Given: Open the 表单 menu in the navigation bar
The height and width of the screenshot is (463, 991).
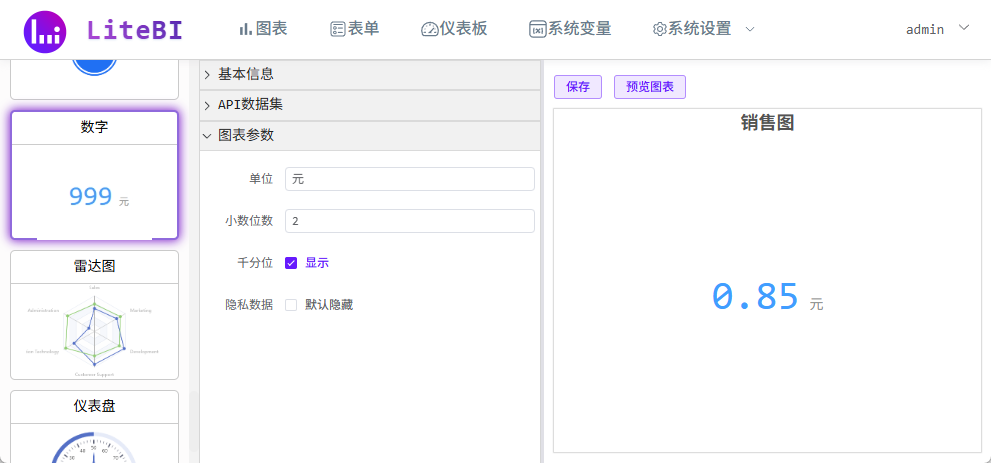Looking at the screenshot, I should [355, 28].
